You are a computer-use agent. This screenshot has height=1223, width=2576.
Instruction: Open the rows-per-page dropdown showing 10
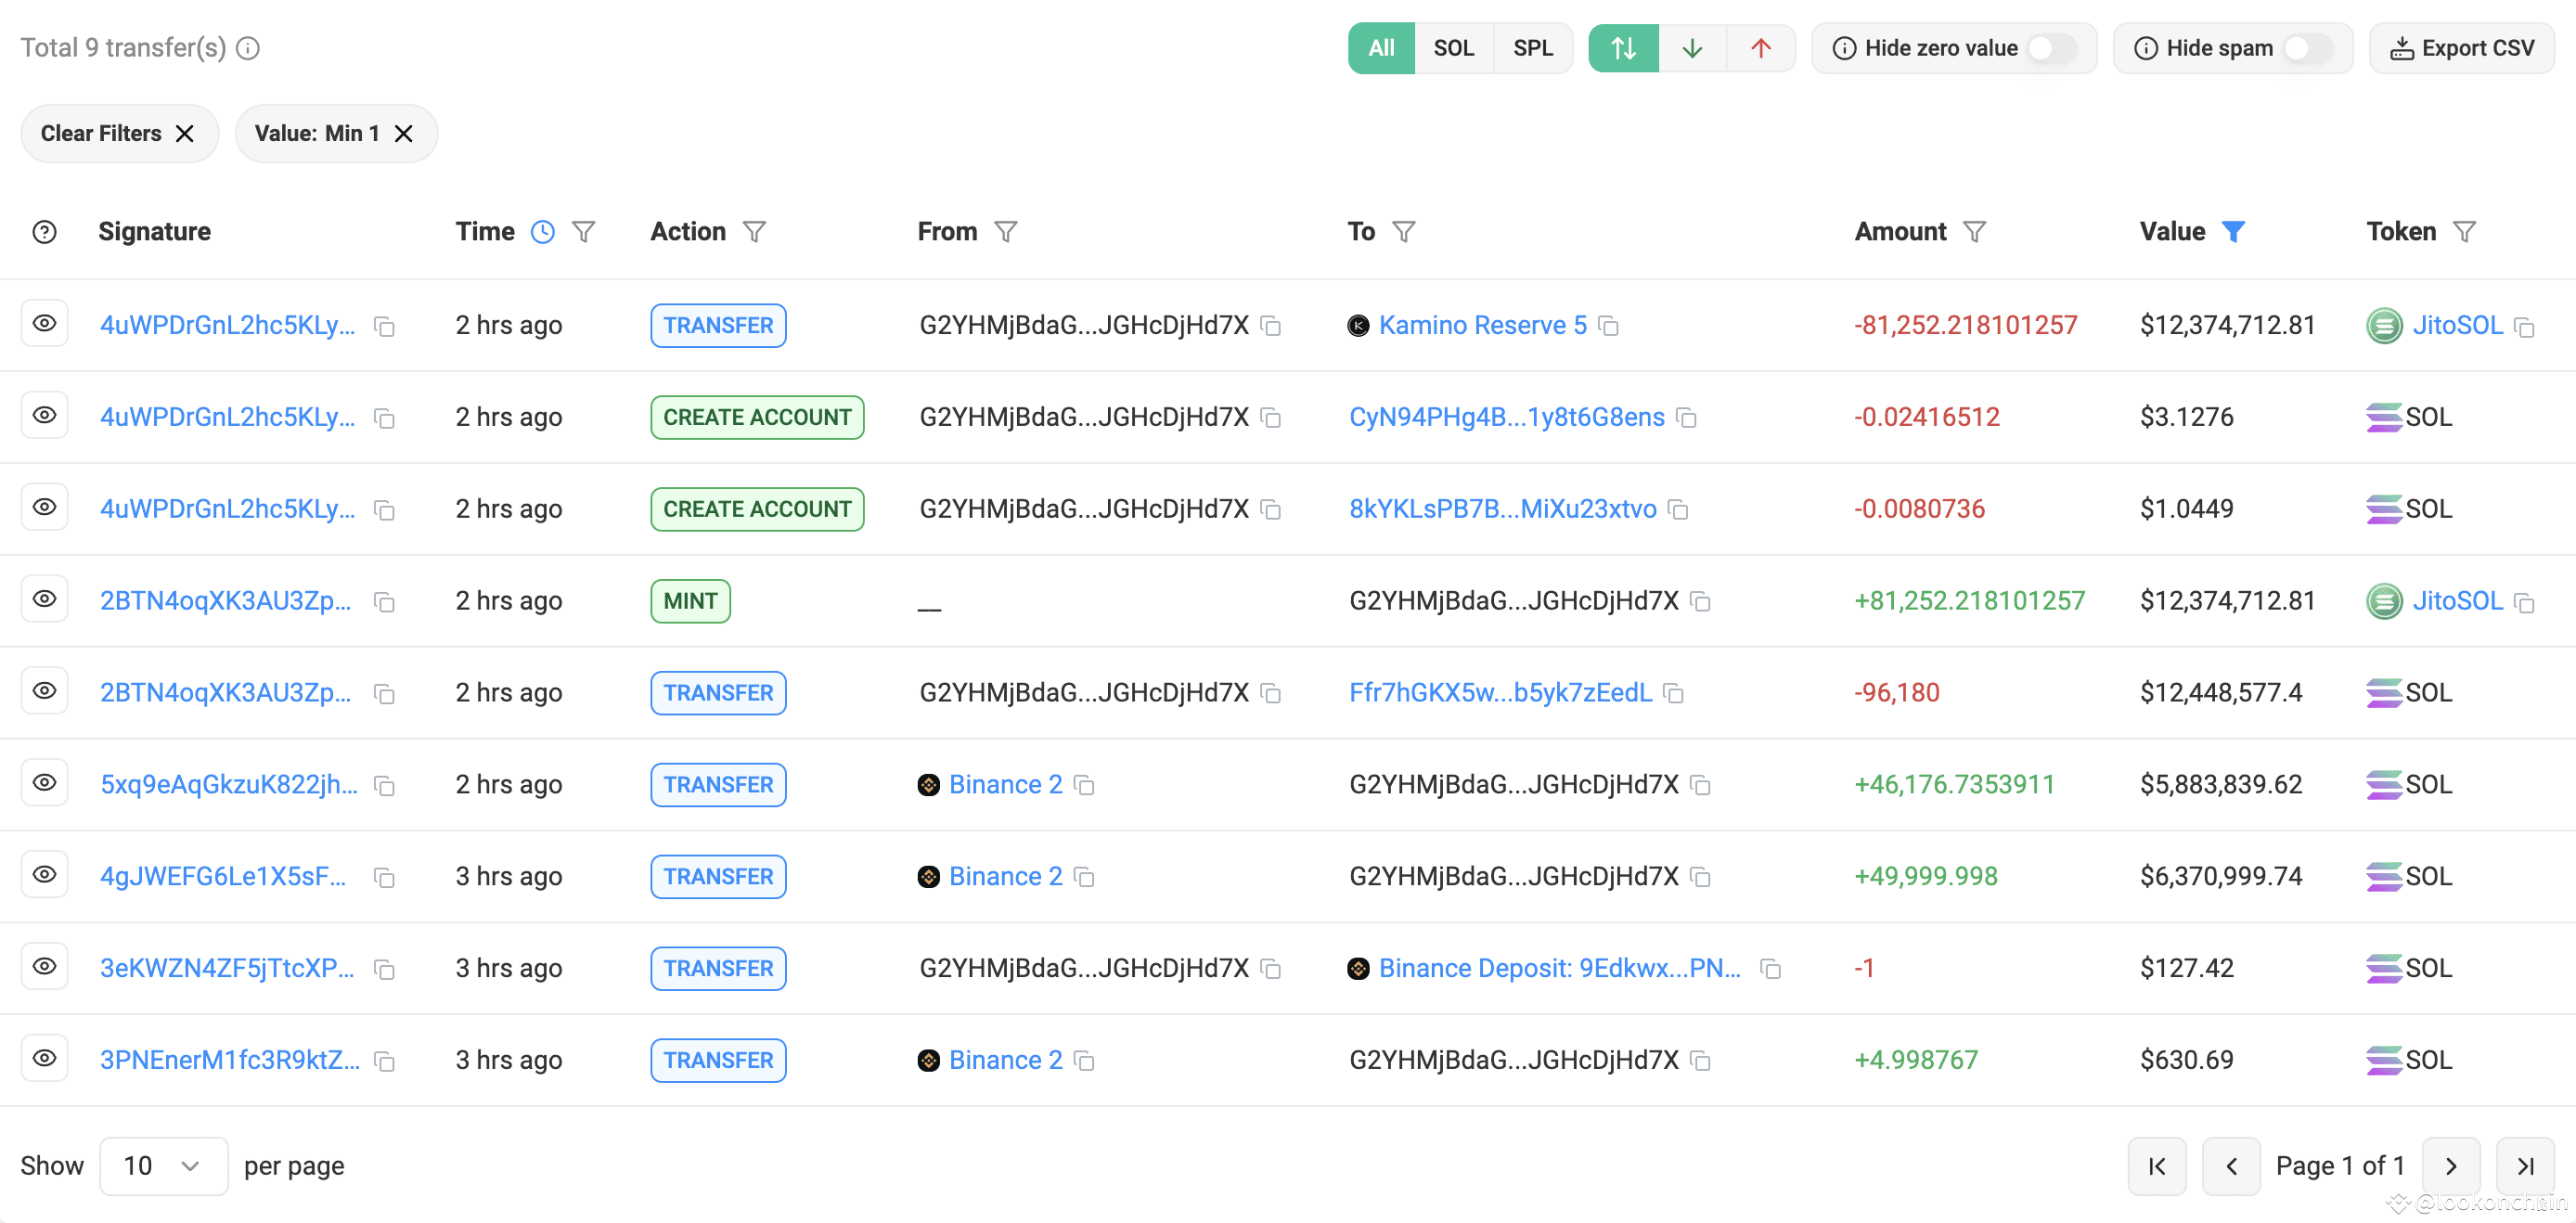click(x=163, y=1165)
